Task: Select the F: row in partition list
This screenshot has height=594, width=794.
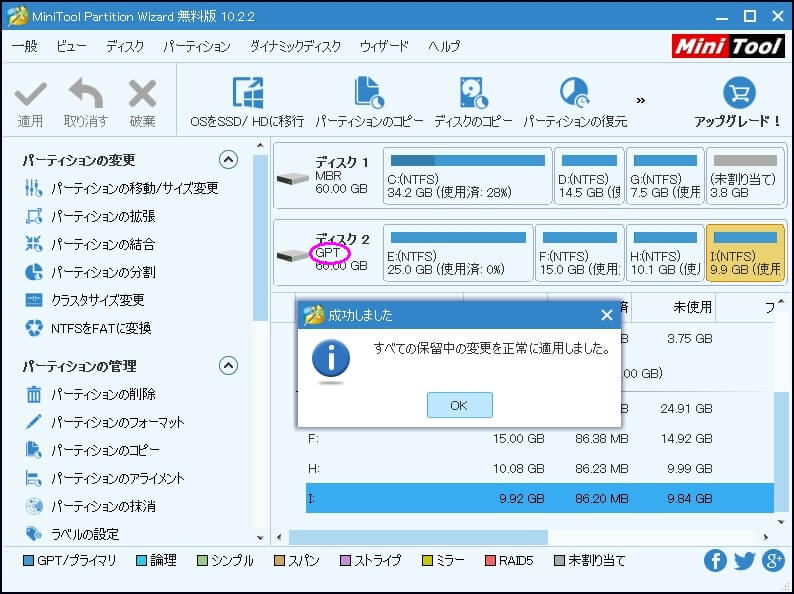Action: (540, 439)
